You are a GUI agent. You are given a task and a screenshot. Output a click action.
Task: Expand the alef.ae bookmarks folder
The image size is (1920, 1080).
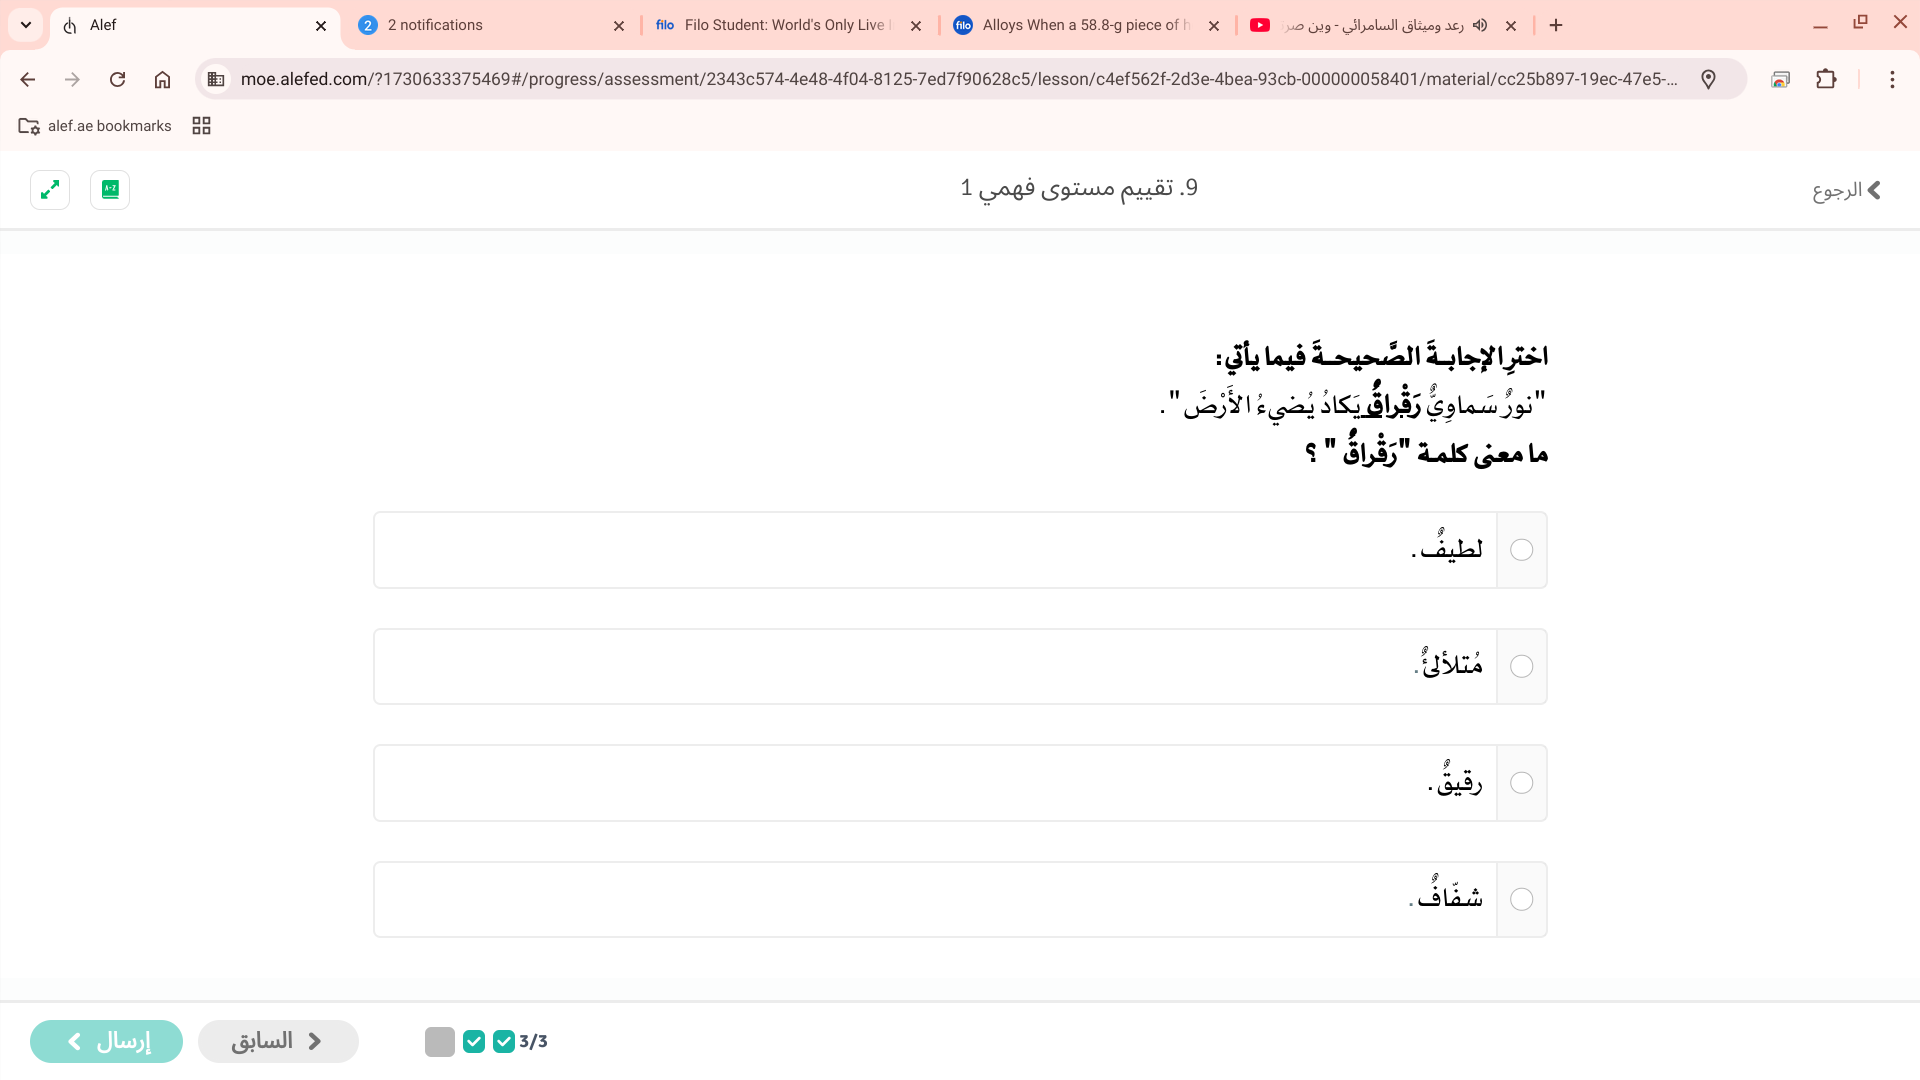tap(94, 125)
